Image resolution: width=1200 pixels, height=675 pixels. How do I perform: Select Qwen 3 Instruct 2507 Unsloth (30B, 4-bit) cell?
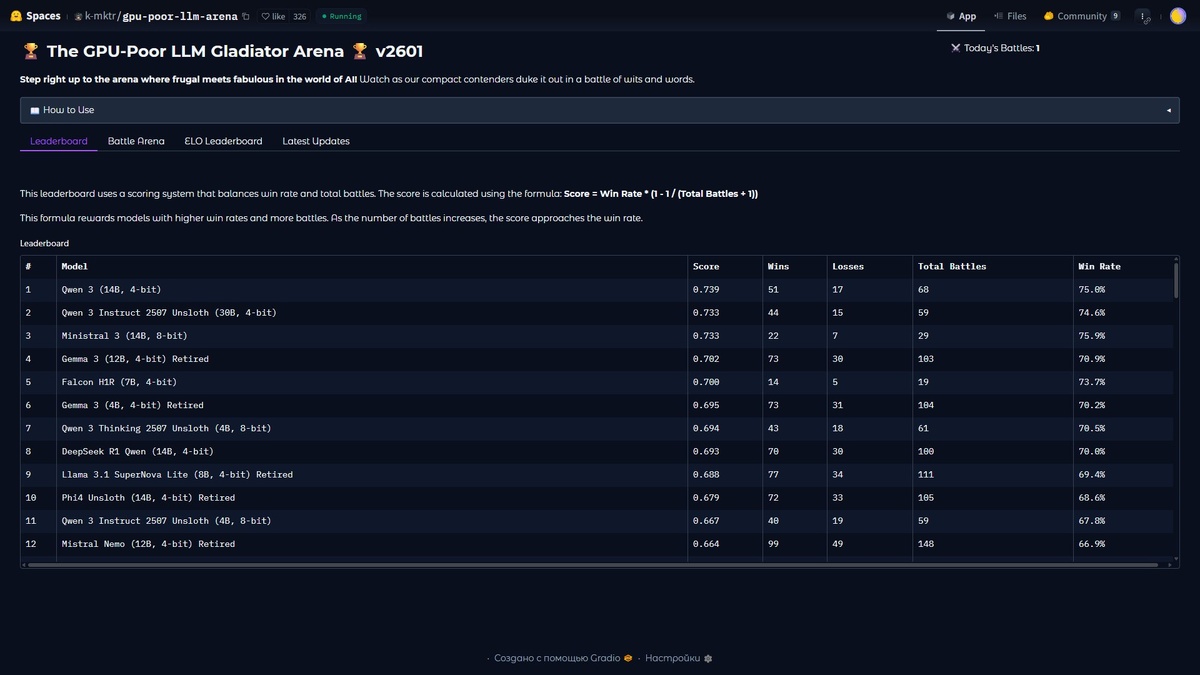(372, 312)
